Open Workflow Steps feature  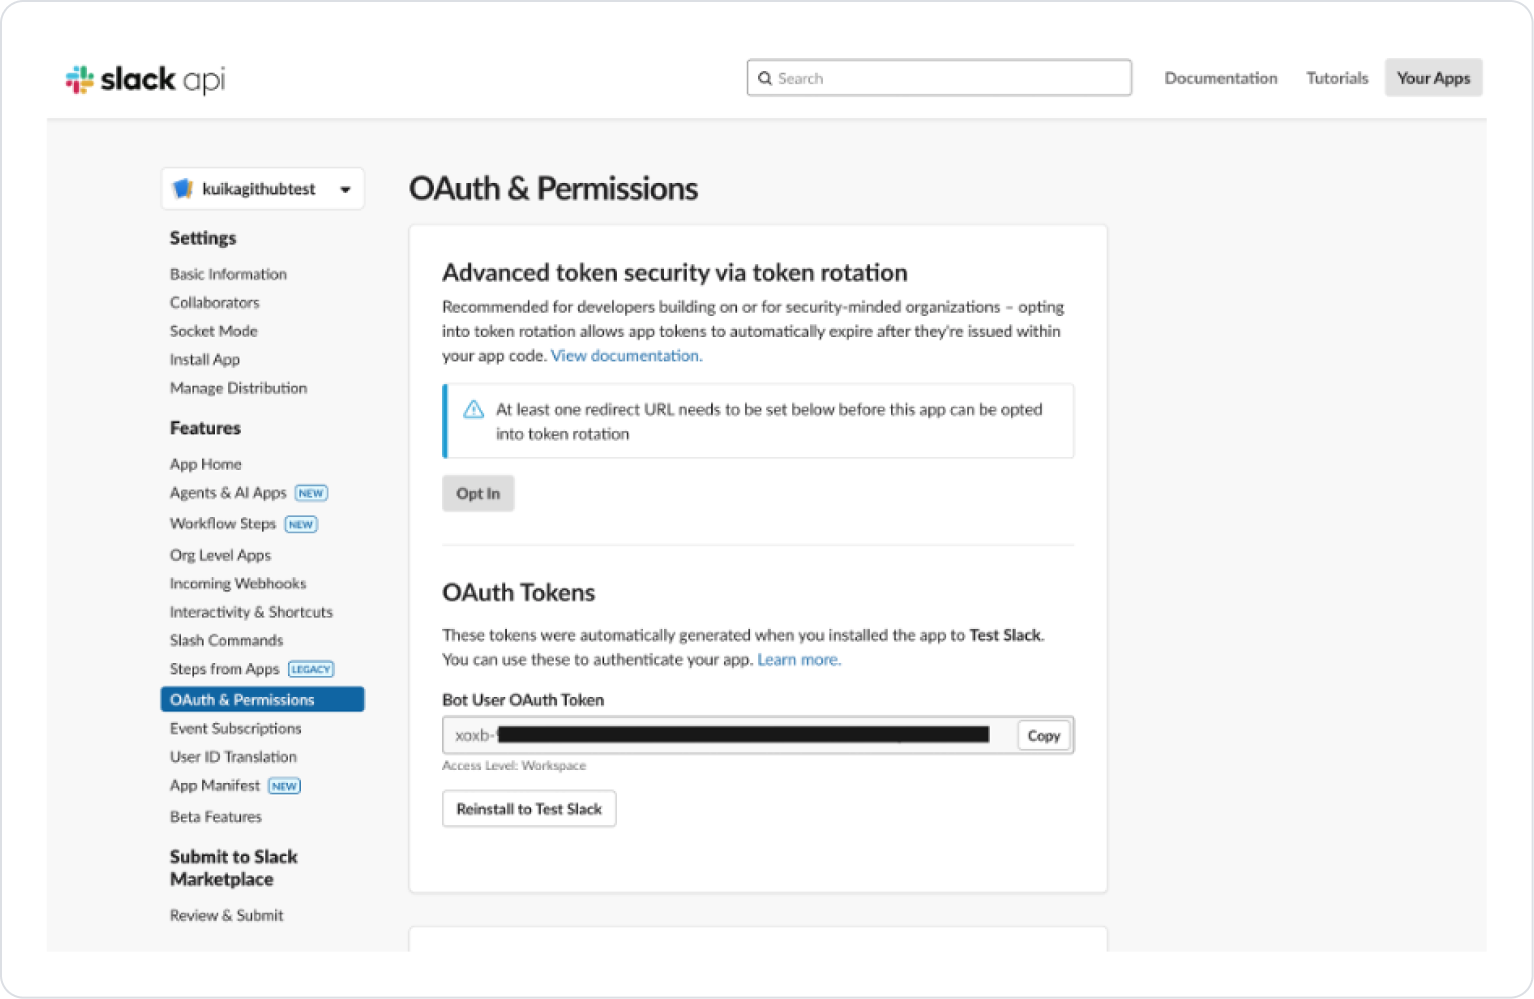coord(223,523)
